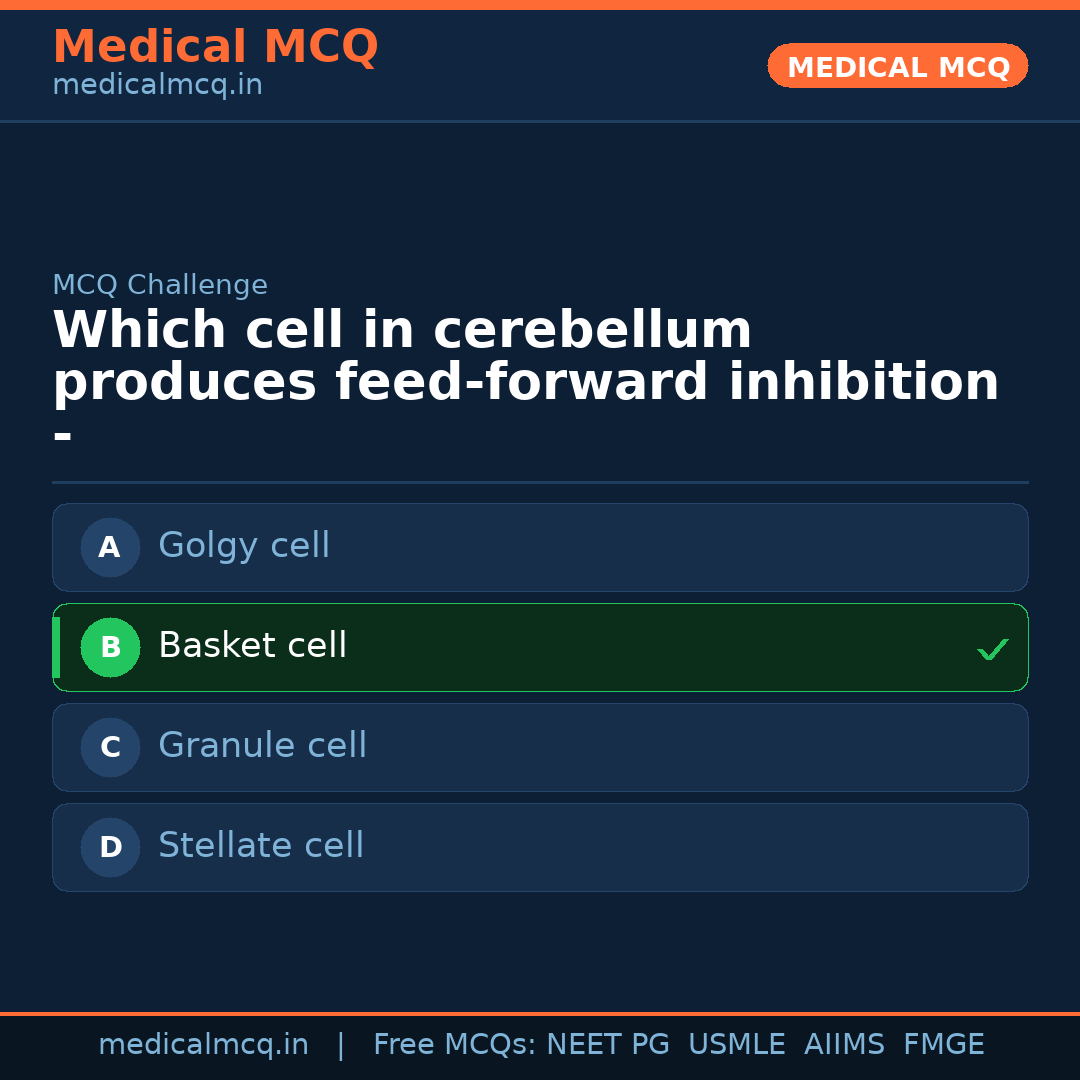The width and height of the screenshot is (1080, 1080).
Task: Click the green letter B circle badge
Action: click(110, 647)
